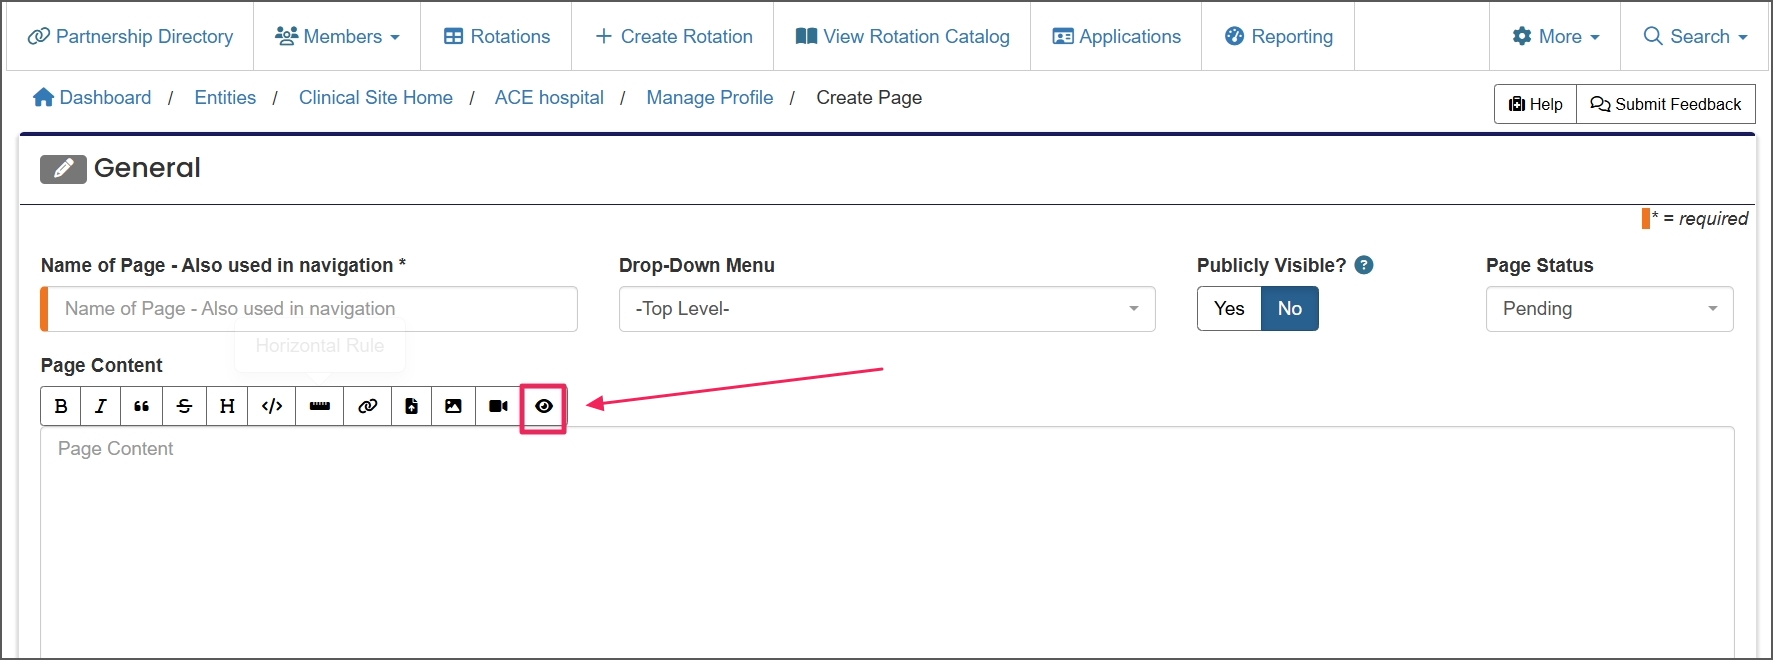The height and width of the screenshot is (660, 1773).
Task: Insert a code block with the code icon
Action: (x=272, y=406)
